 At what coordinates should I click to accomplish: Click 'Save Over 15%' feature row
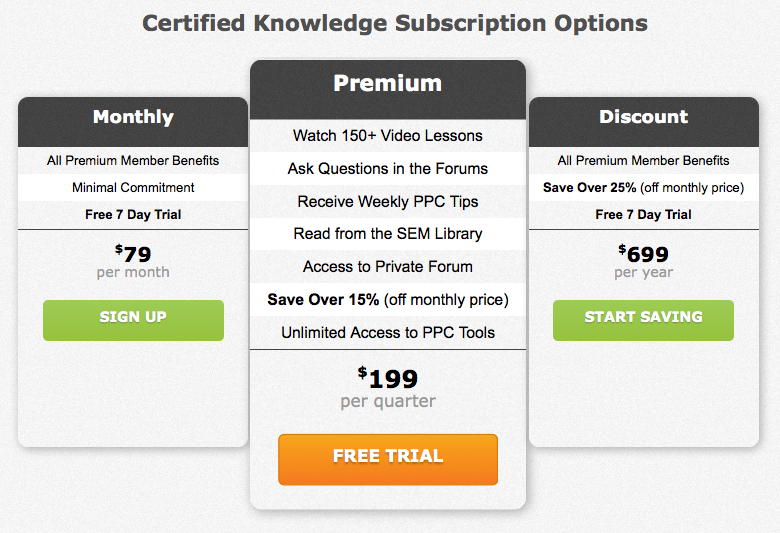point(388,300)
